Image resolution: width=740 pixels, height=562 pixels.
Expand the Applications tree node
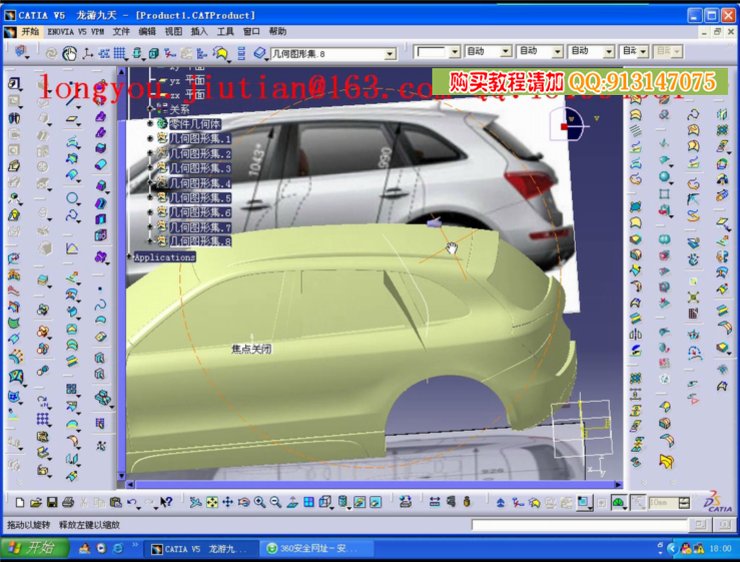click(x=131, y=257)
